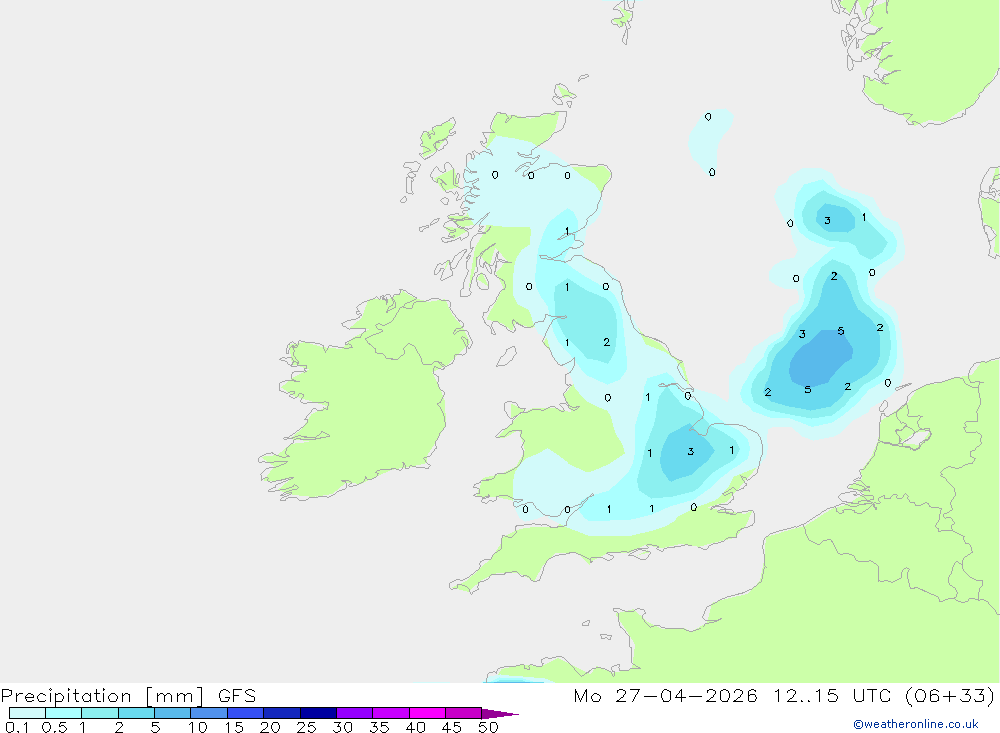The height and width of the screenshot is (733, 1000).
Task: Click the 'Precipitation [mm] GFS' title text
Action: tap(128, 695)
